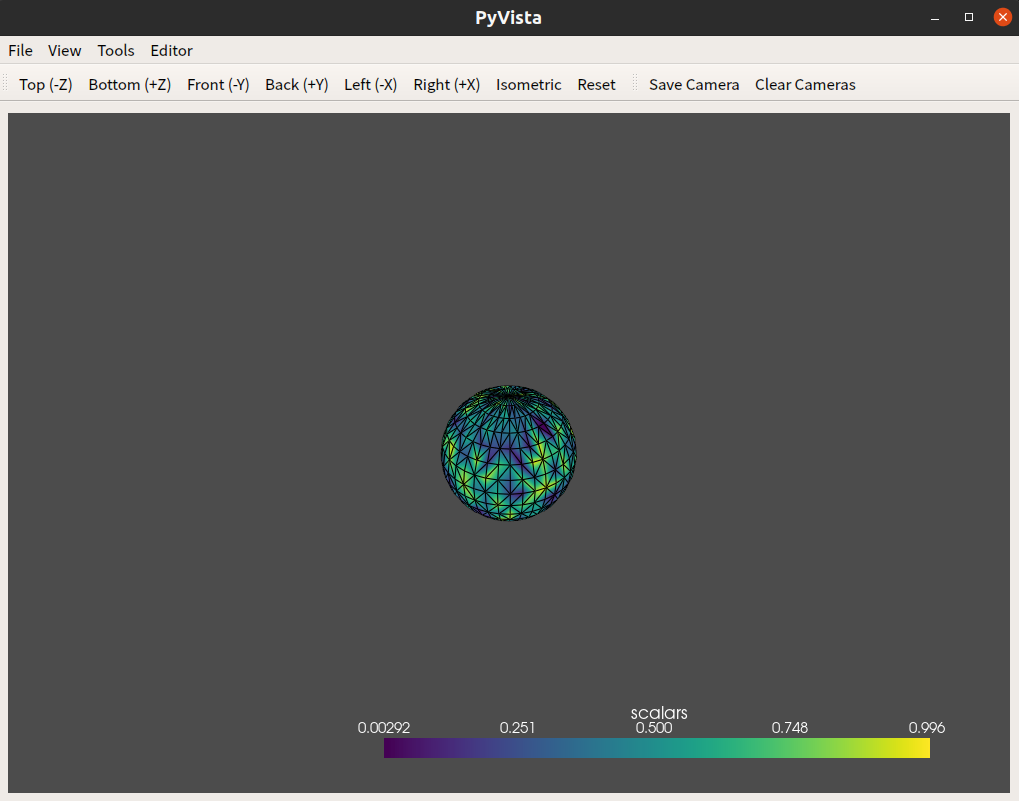This screenshot has height=801, width=1019.
Task: Click Clear Cameras button
Action: pyautogui.click(x=805, y=84)
